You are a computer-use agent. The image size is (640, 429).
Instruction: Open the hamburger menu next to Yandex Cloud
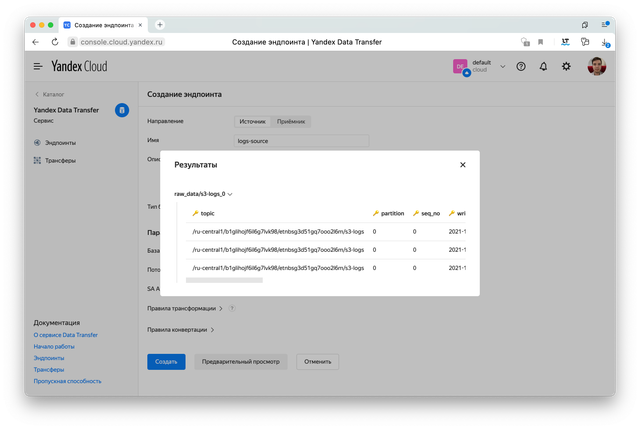tap(38, 66)
